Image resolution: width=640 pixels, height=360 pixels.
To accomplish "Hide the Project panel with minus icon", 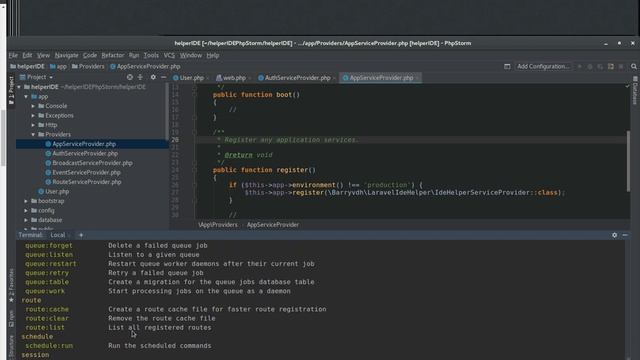I will (x=163, y=77).
